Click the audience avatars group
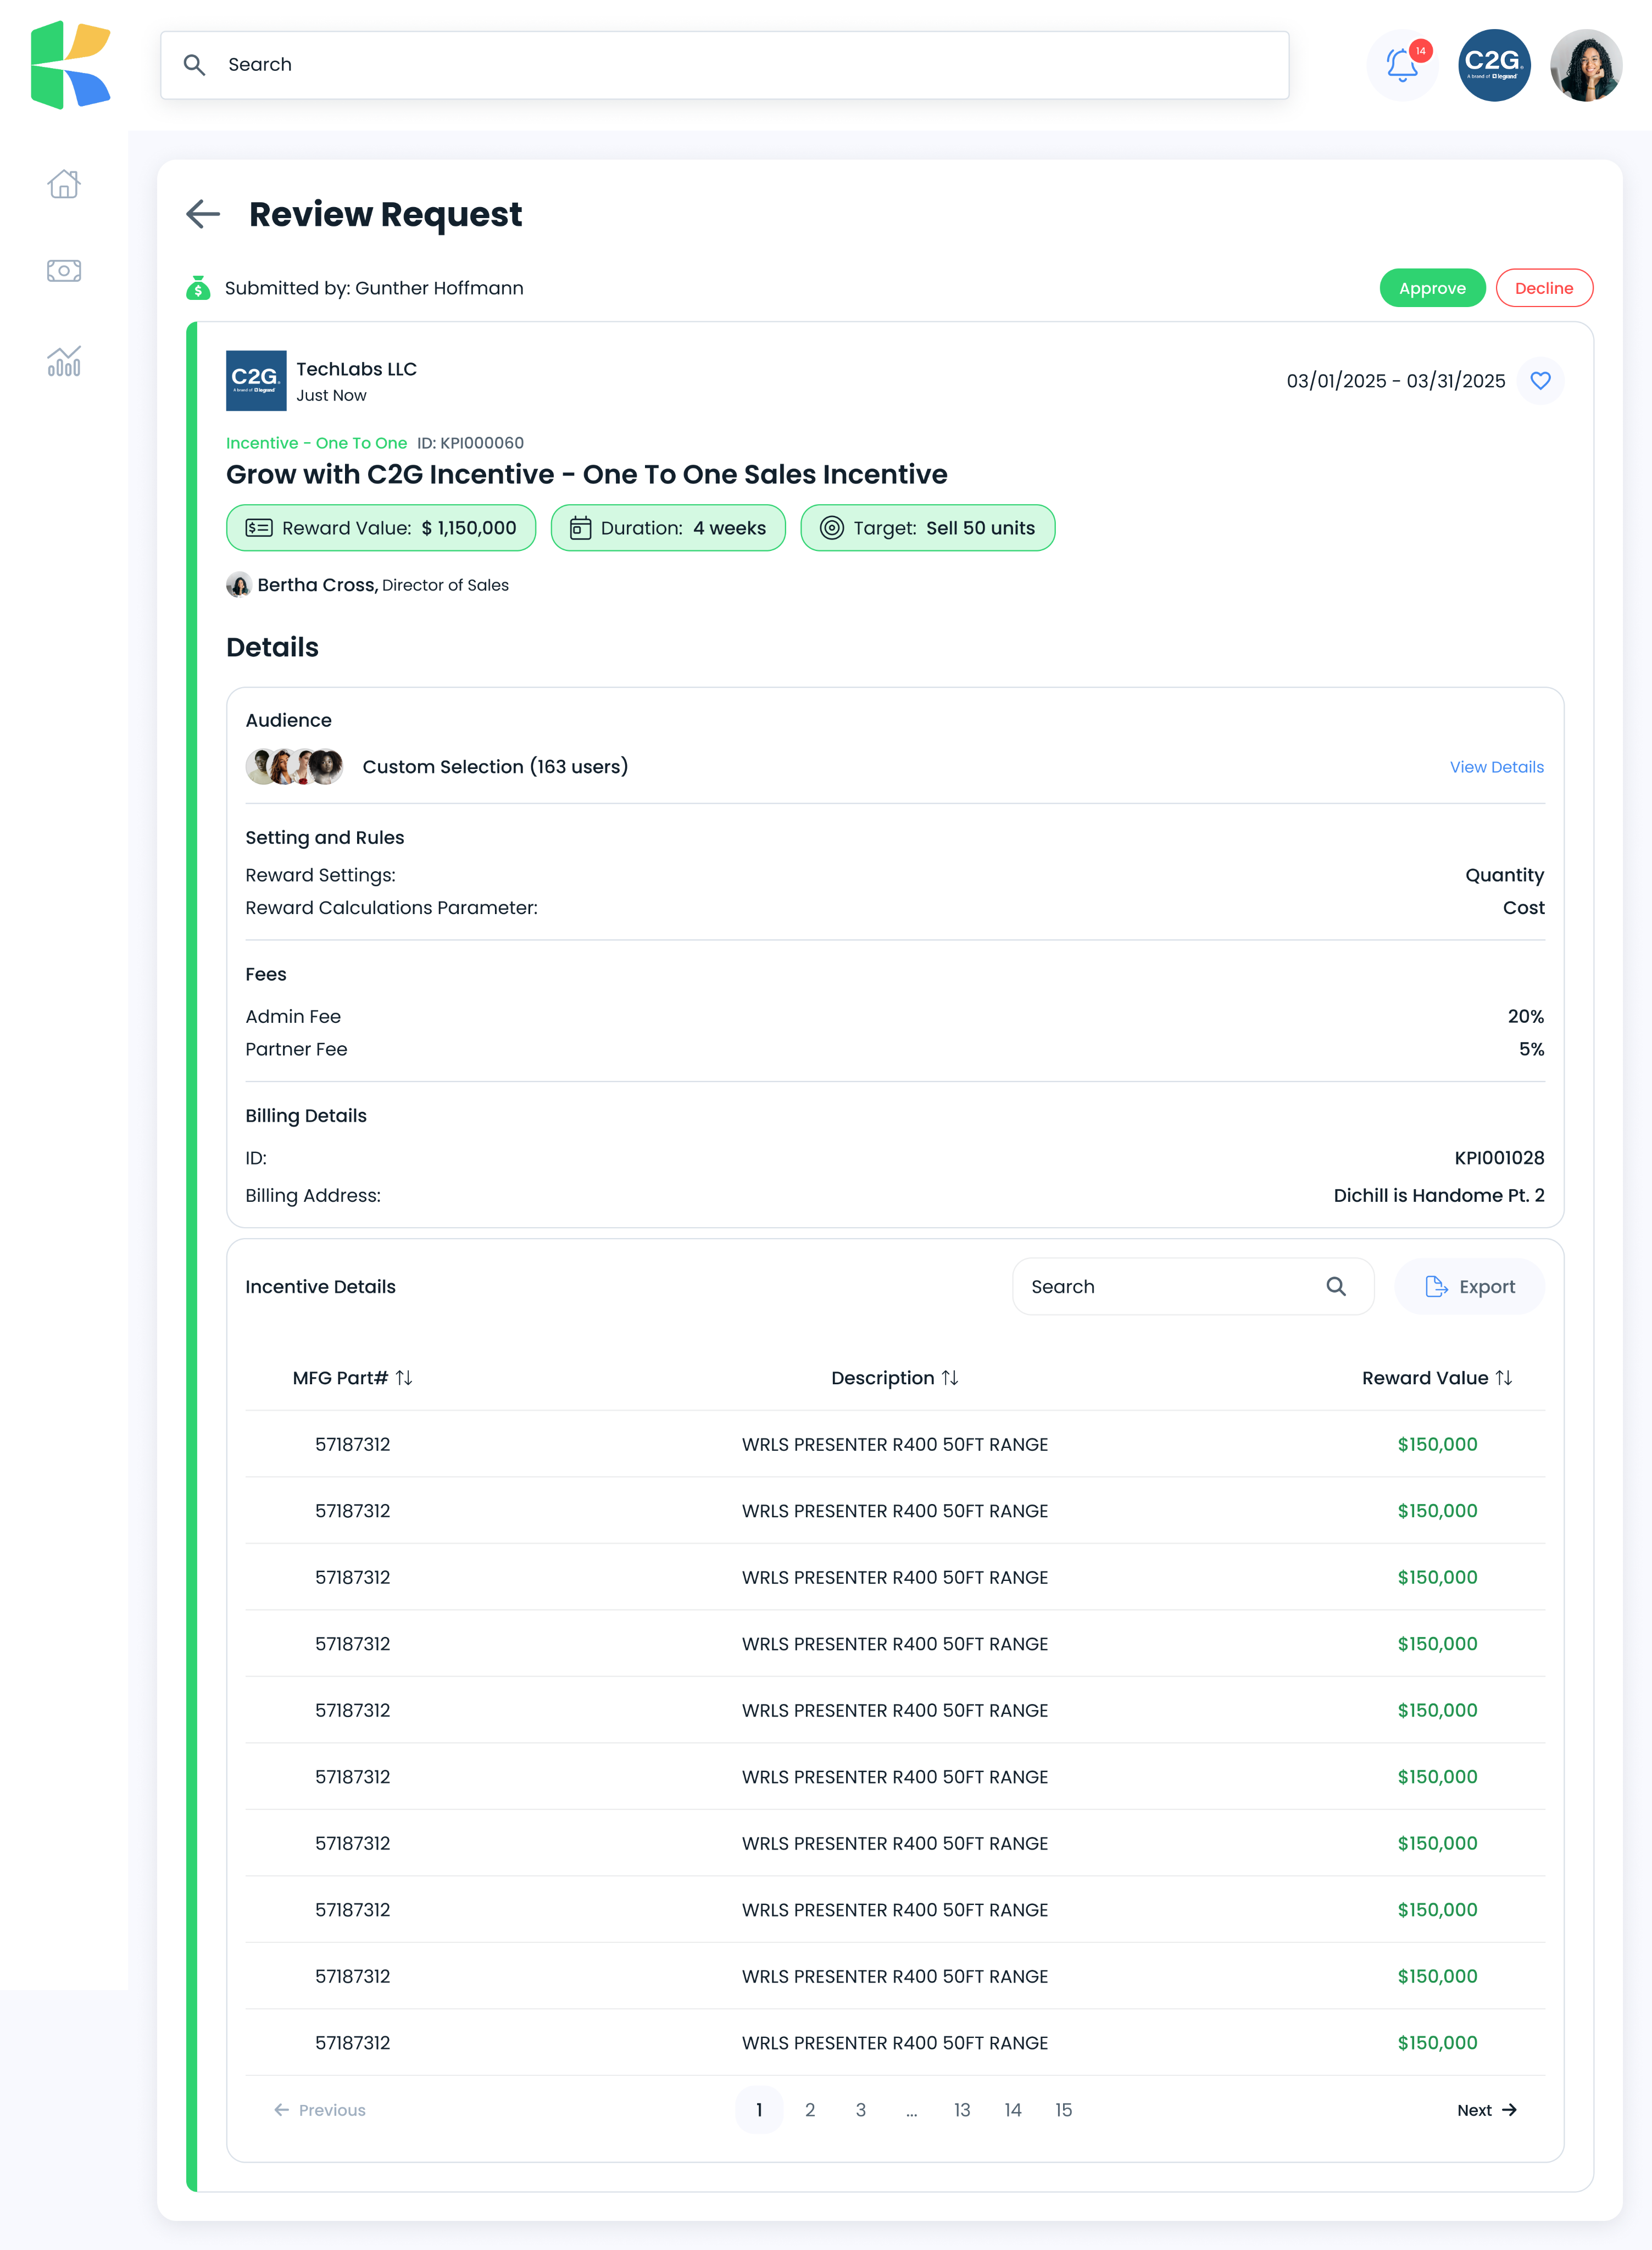1652x2250 pixels. [295, 767]
